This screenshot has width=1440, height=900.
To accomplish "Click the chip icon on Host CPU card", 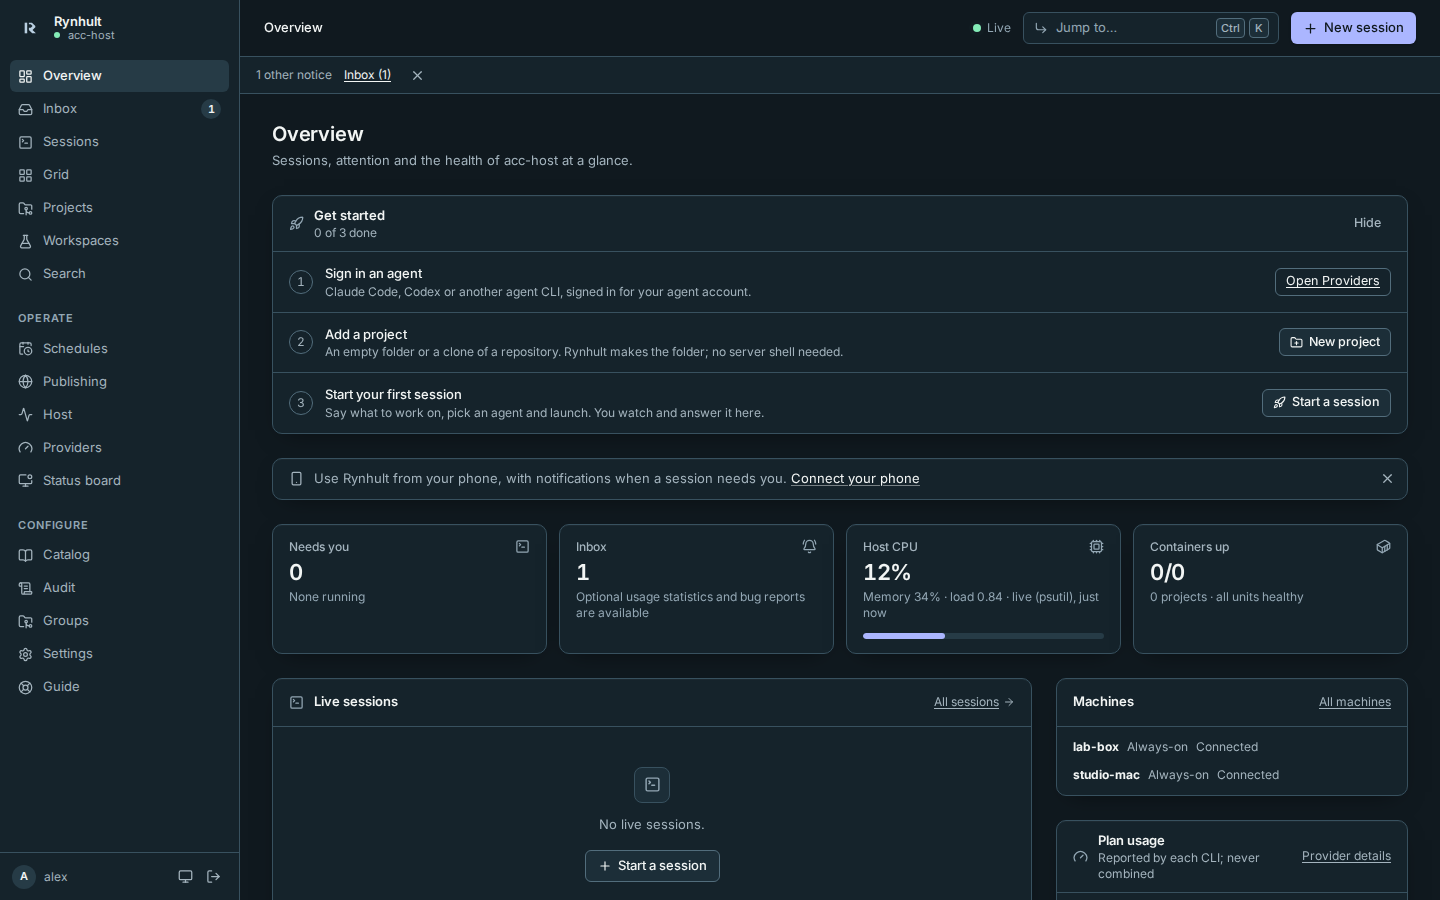I will (1096, 547).
